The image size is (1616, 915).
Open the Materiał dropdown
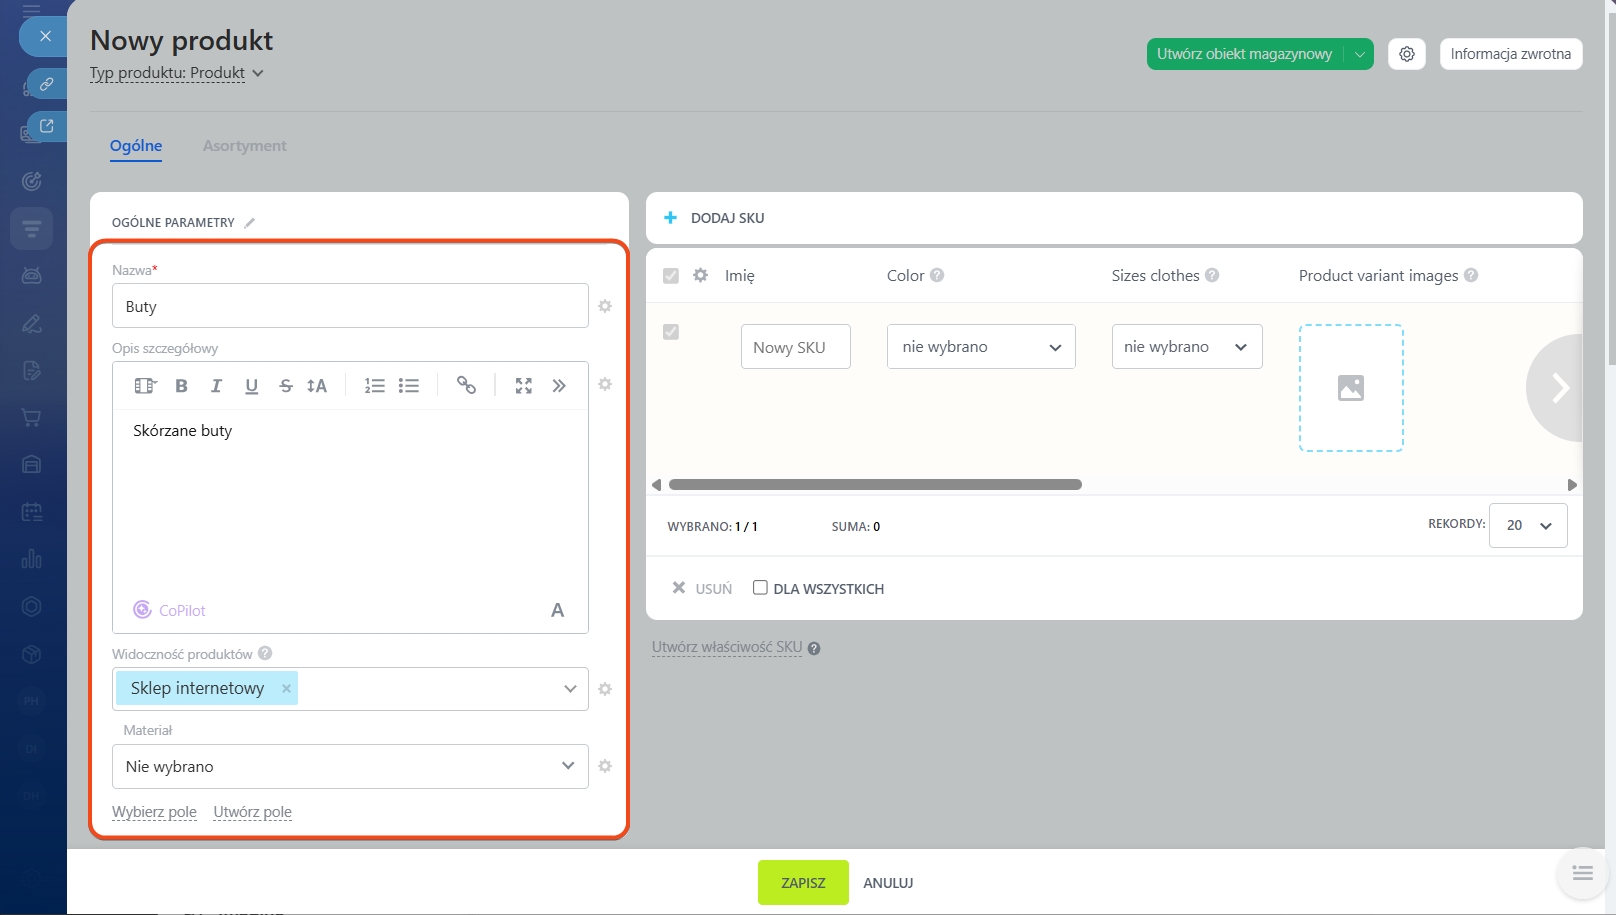coord(350,767)
